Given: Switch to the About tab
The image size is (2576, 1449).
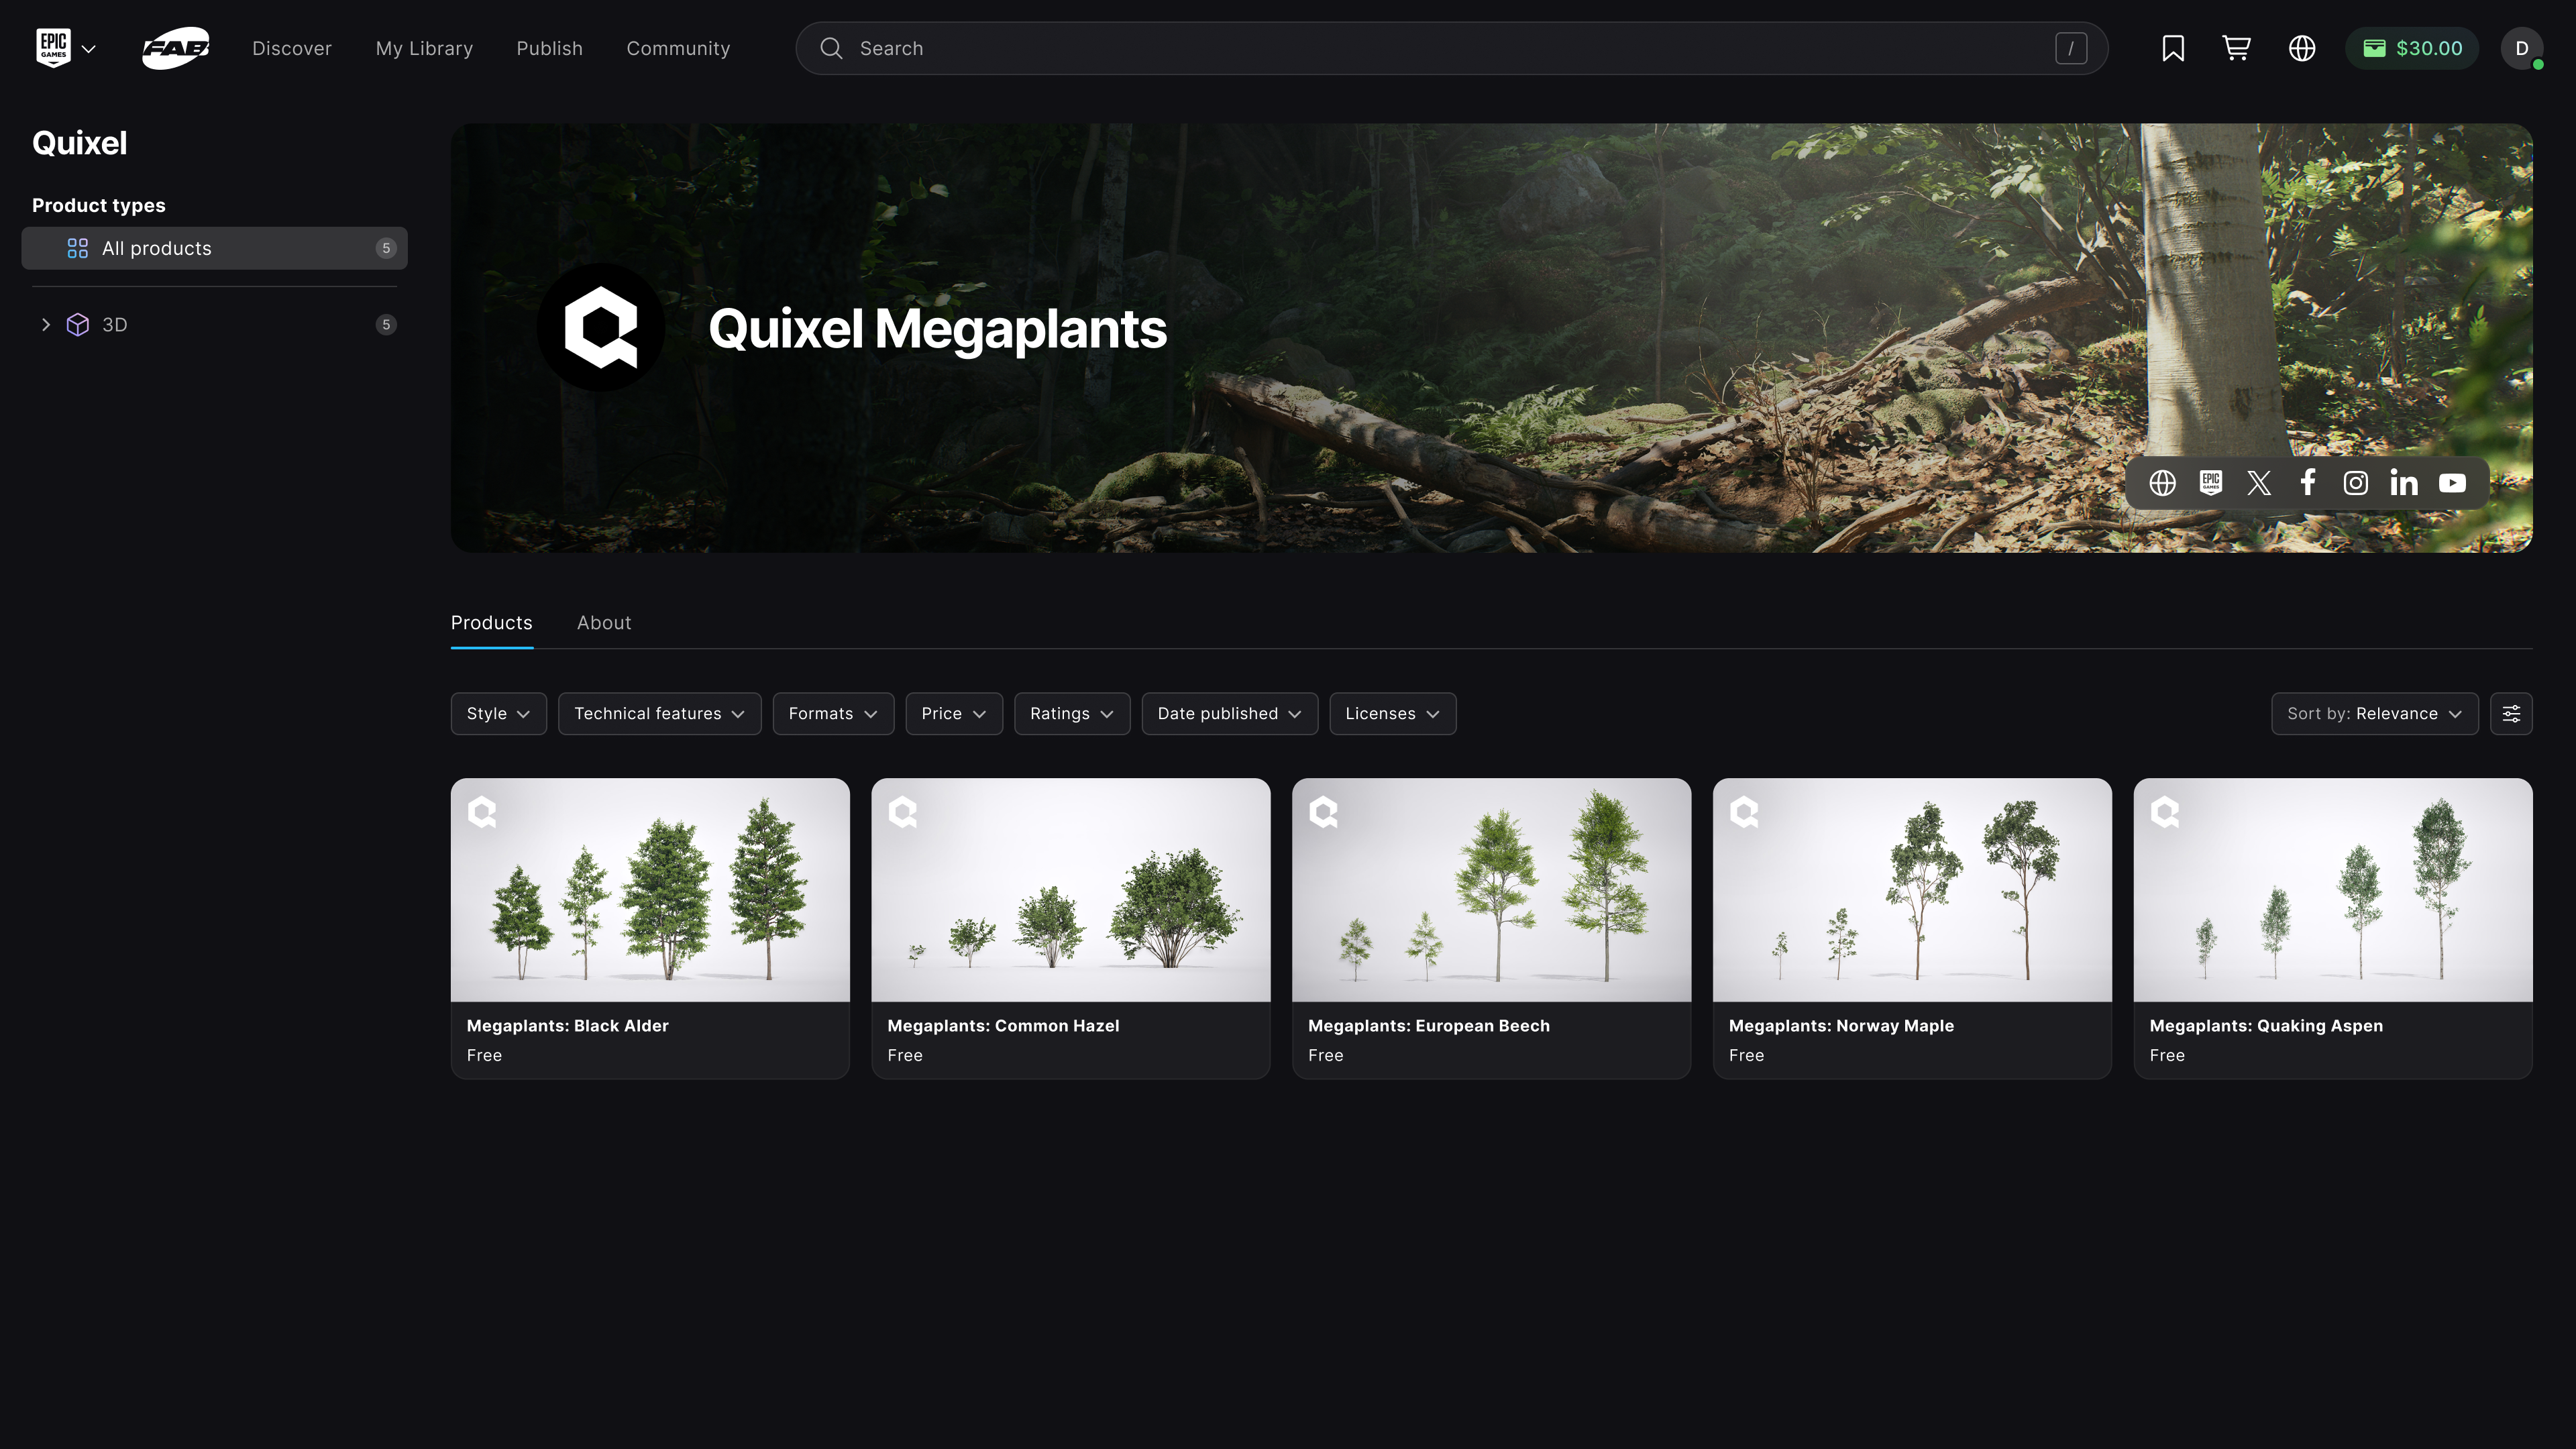Looking at the screenshot, I should [604, 622].
